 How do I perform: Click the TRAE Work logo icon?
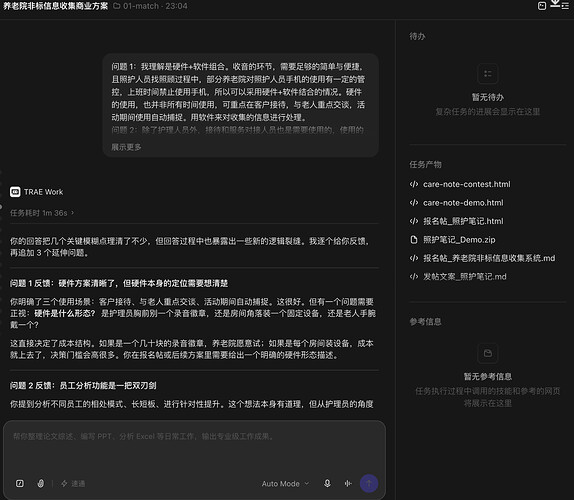pyautogui.click(x=15, y=192)
